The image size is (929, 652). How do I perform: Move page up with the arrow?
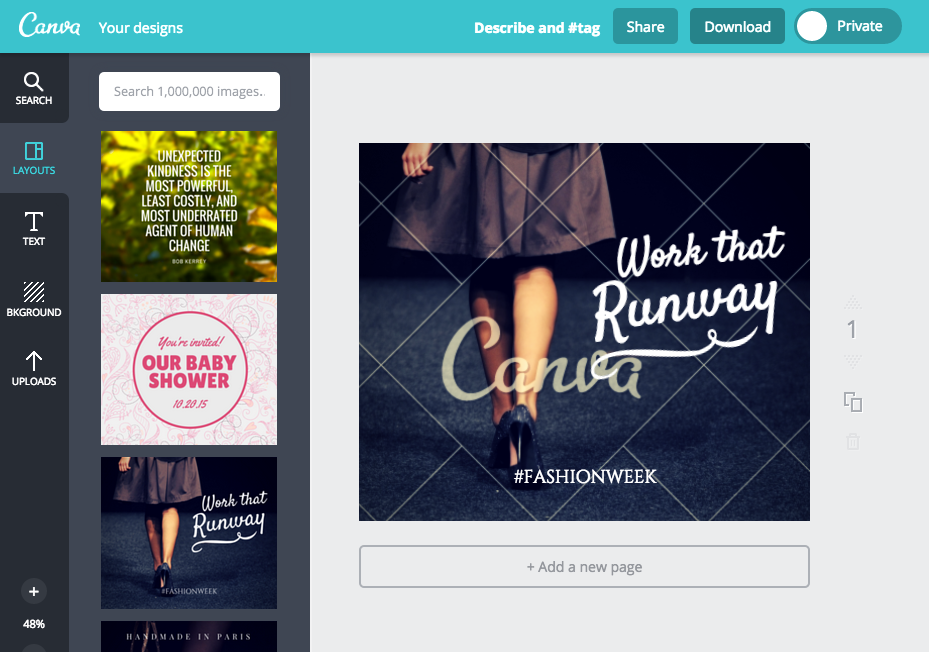[853, 302]
